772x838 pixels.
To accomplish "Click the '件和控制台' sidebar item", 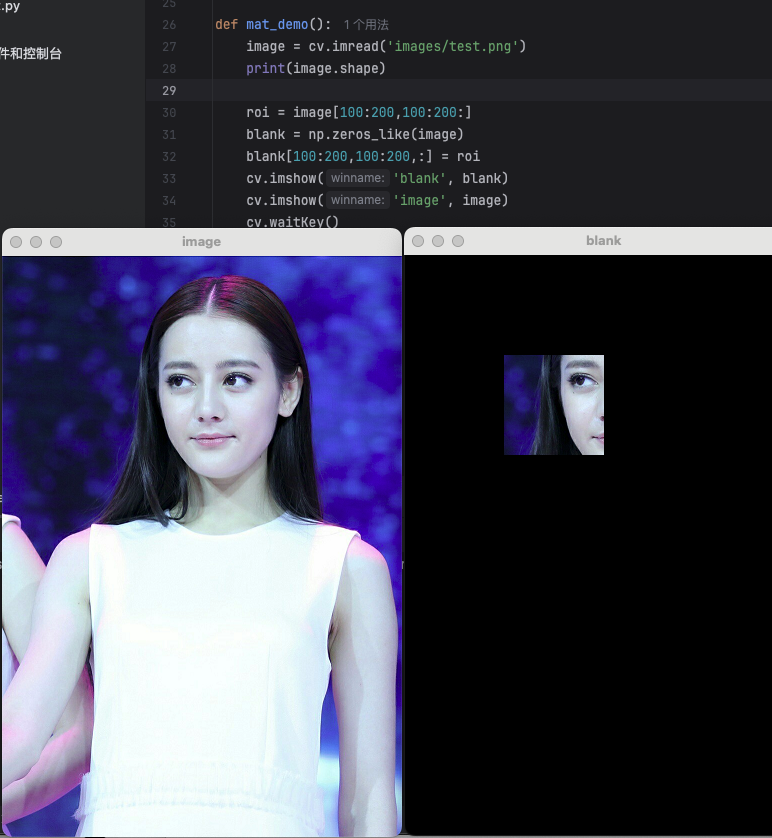I will (30, 53).
